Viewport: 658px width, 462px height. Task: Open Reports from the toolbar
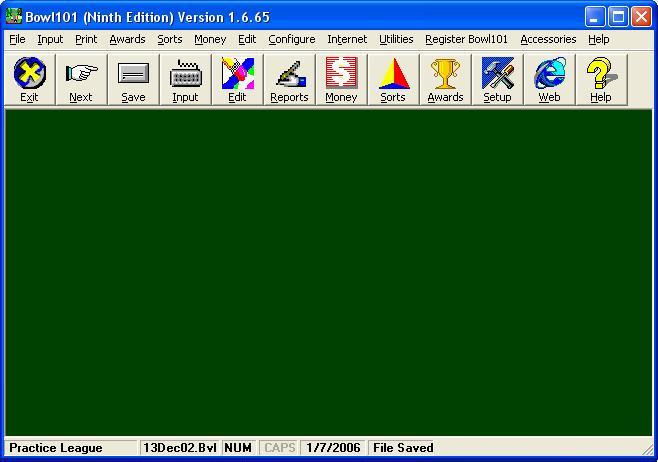(289, 79)
